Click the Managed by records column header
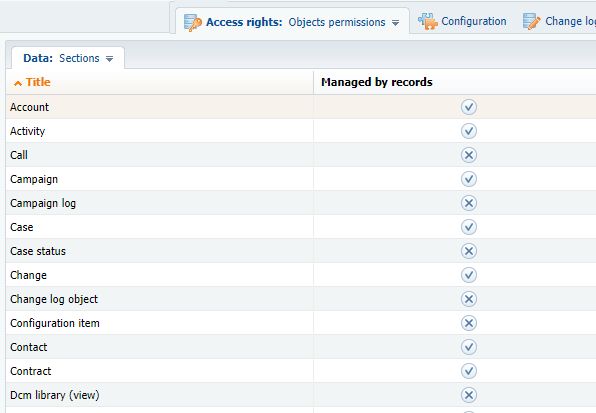Image resolution: width=596 pixels, height=413 pixels. [x=377, y=82]
